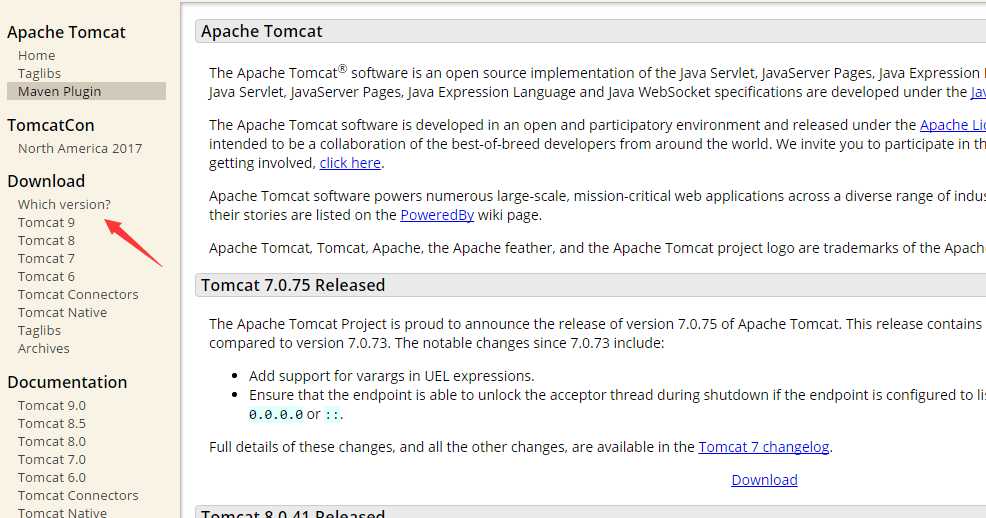Open the Home sidebar link
This screenshot has height=518, width=986.
point(36,55)
